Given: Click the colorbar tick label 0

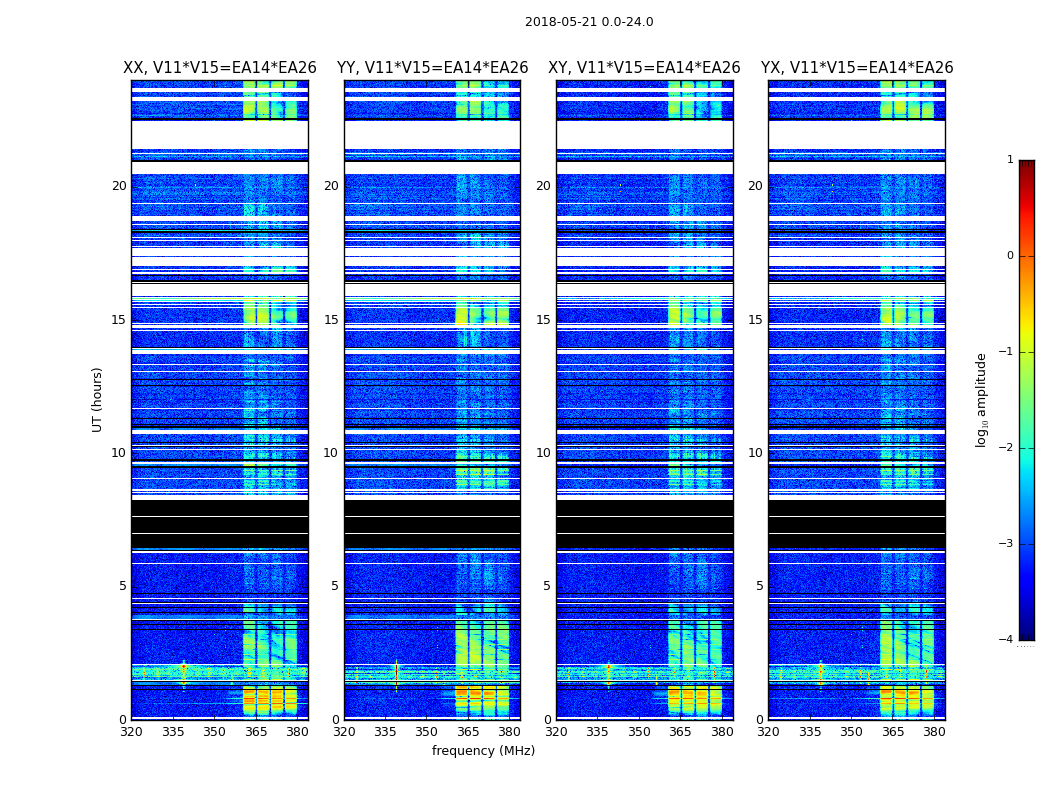Looking at the screenshot, I should [x=1010, y=256].
